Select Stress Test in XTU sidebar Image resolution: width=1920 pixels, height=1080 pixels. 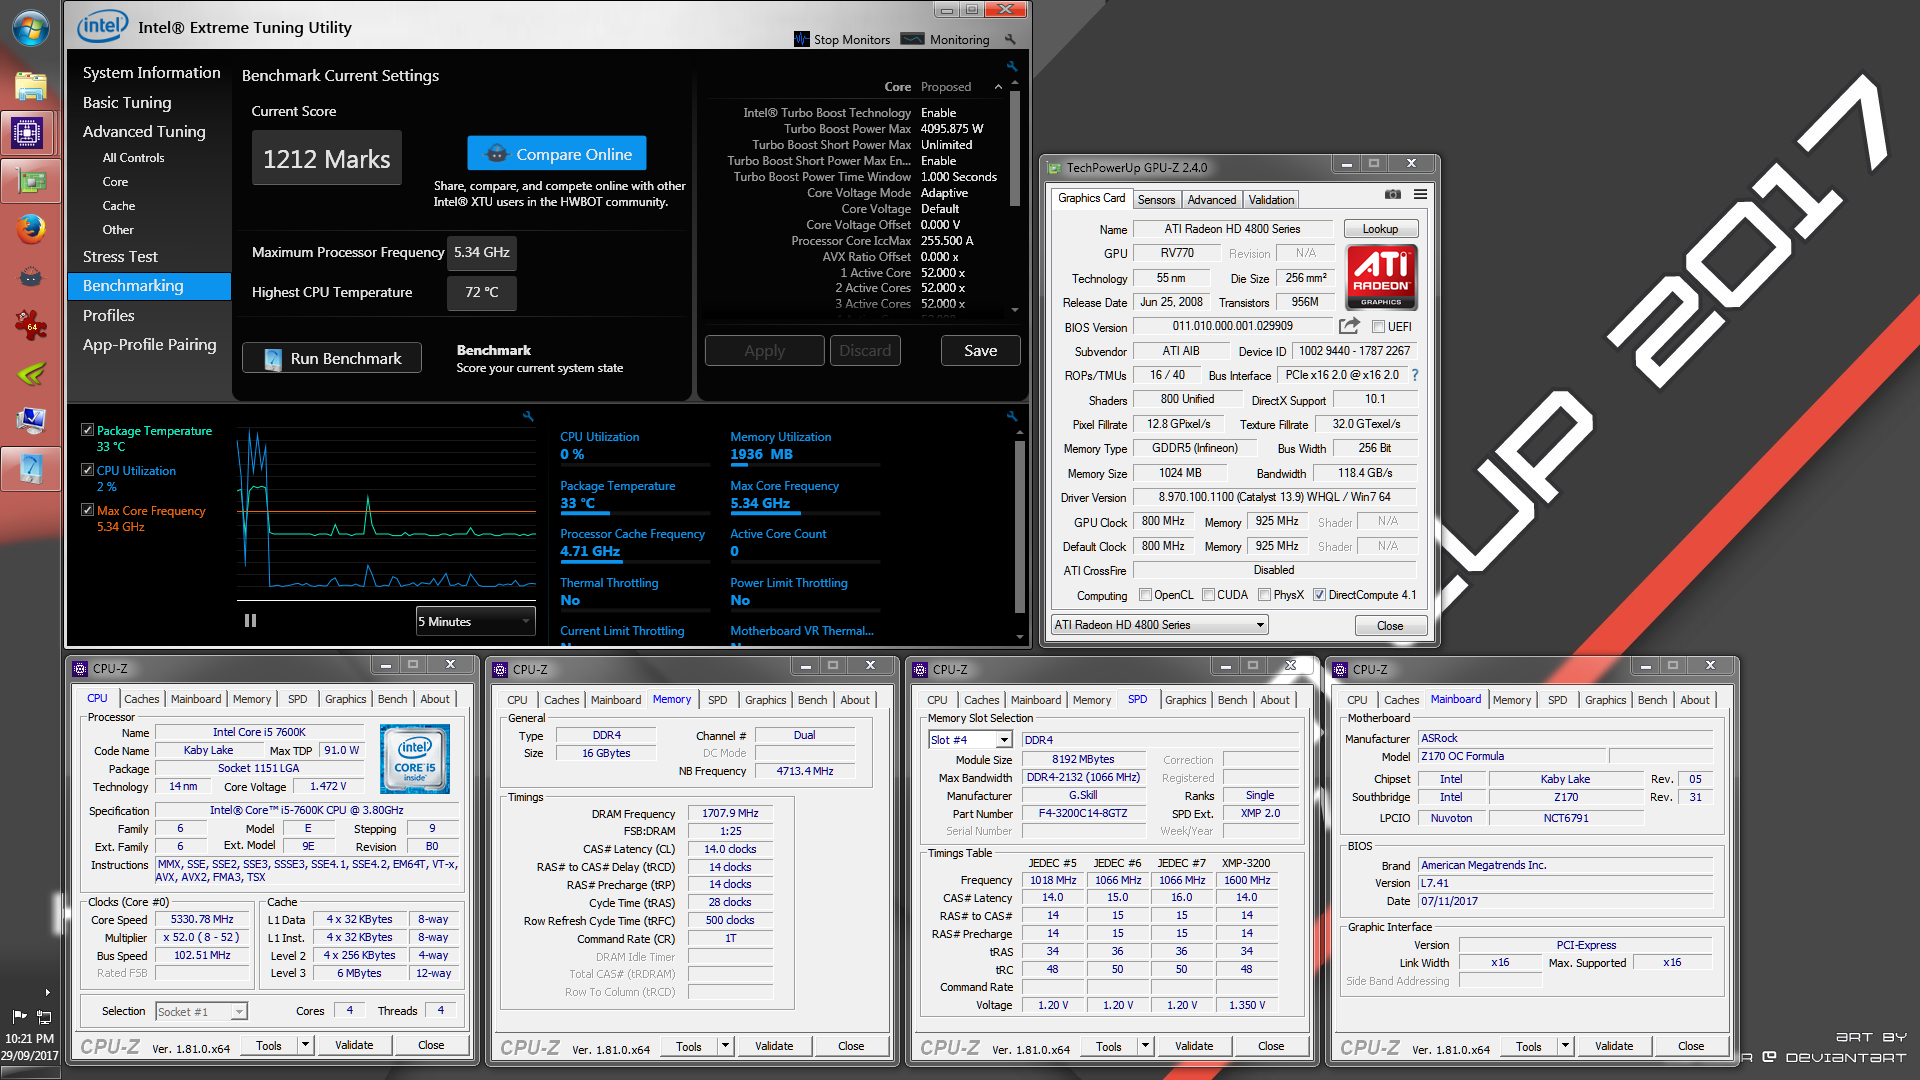click(x=120, y=257)
